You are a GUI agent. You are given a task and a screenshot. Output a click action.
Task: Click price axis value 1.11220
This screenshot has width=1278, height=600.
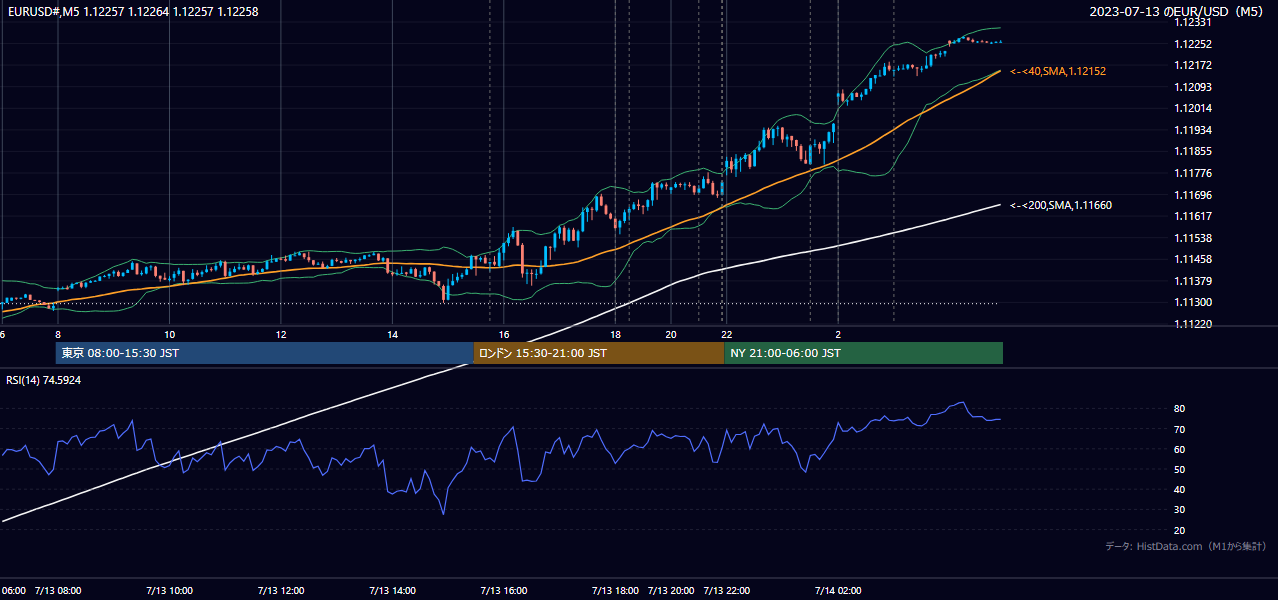click(x=1193, y=324)
